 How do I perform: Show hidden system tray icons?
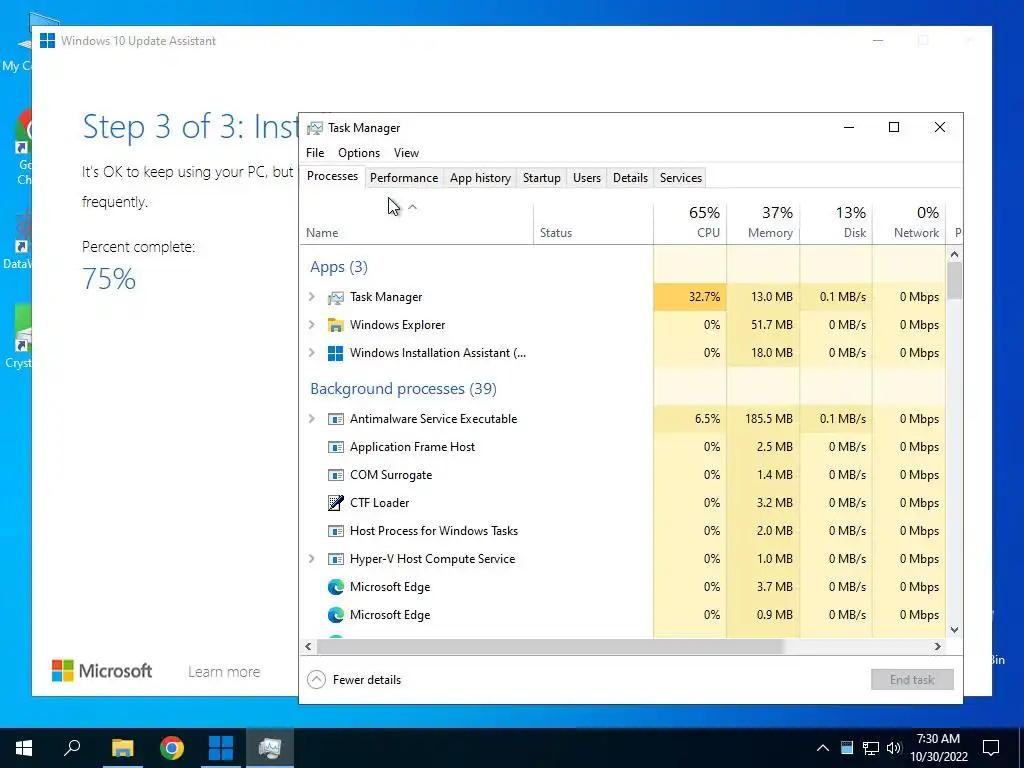click(823, 748)
